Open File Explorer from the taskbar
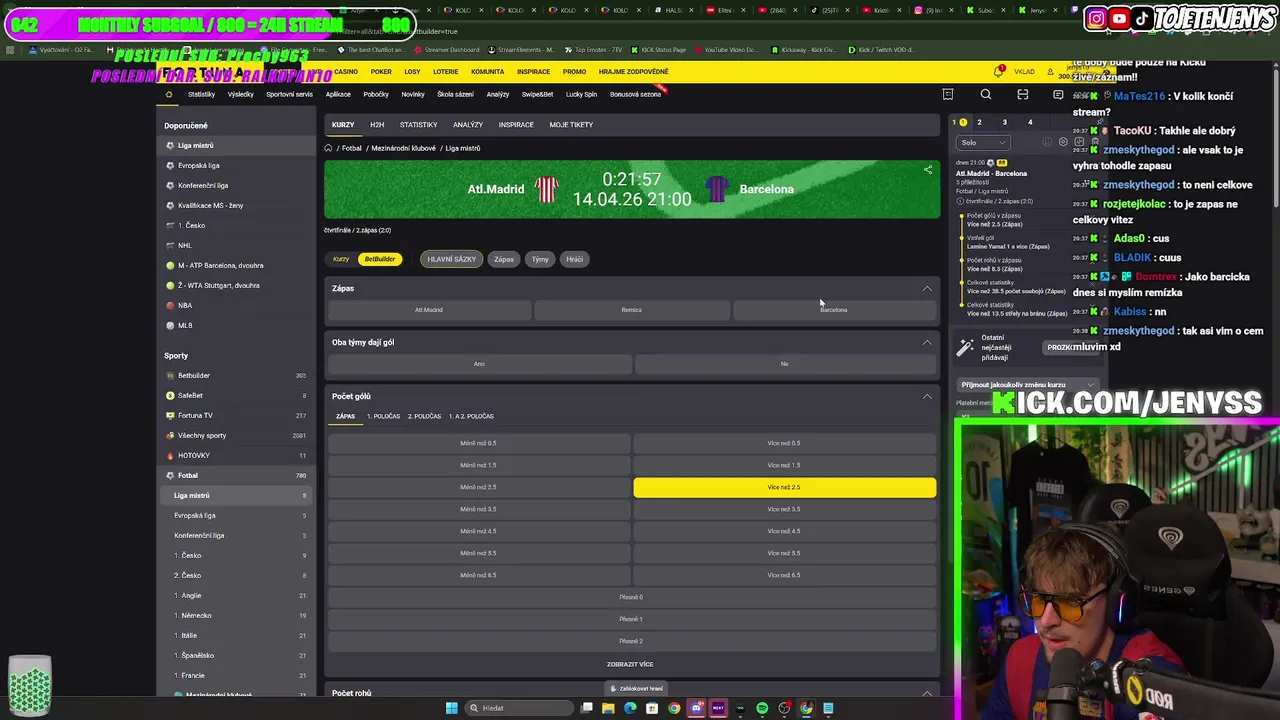The image size is (1280, 720). click(x=608, y=708)
